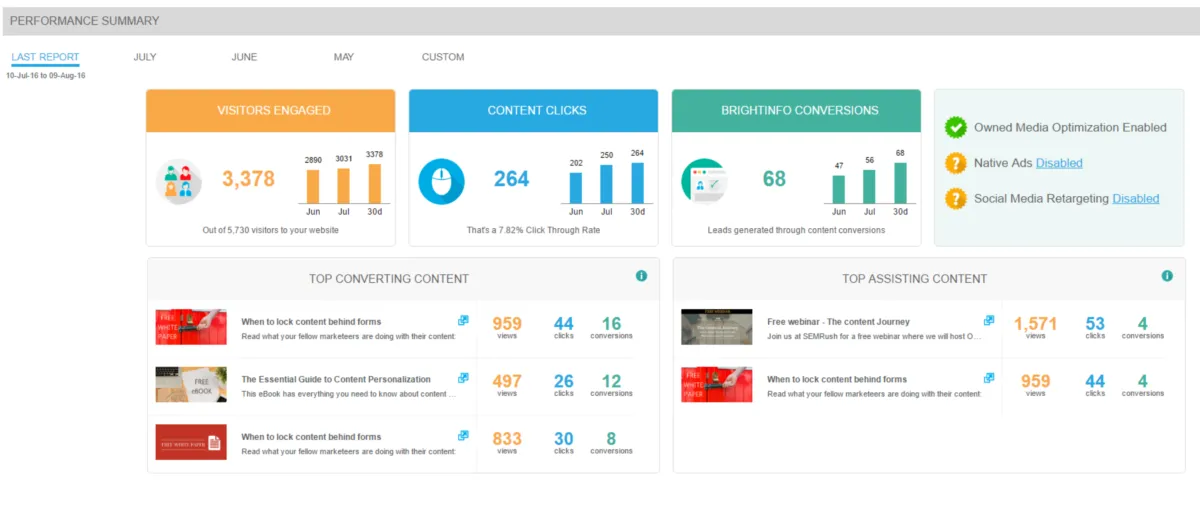Viewport: 1200px width, 521px height.
Task: Click the large 3,378 visitors figure
Action: [248, 179]
